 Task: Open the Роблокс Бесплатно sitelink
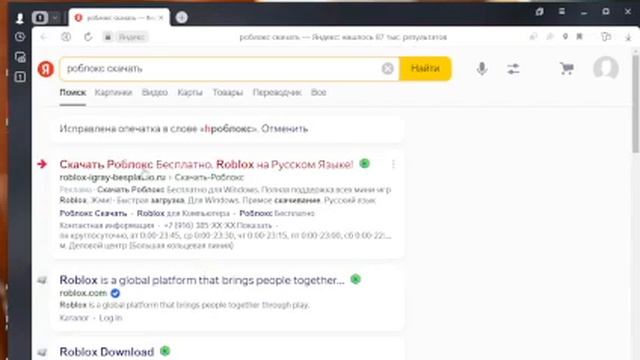click(x=277, y=213)
